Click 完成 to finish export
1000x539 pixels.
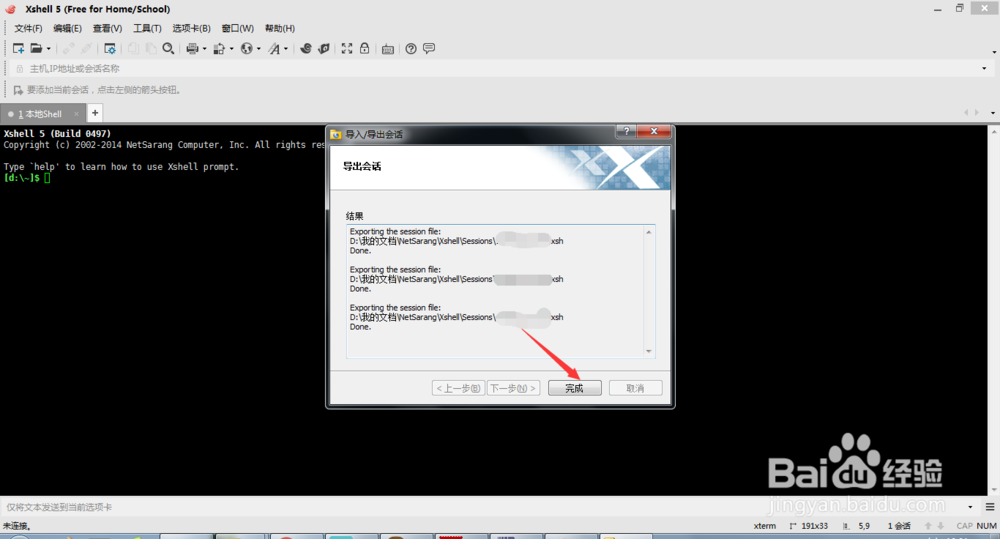(574, 388)
